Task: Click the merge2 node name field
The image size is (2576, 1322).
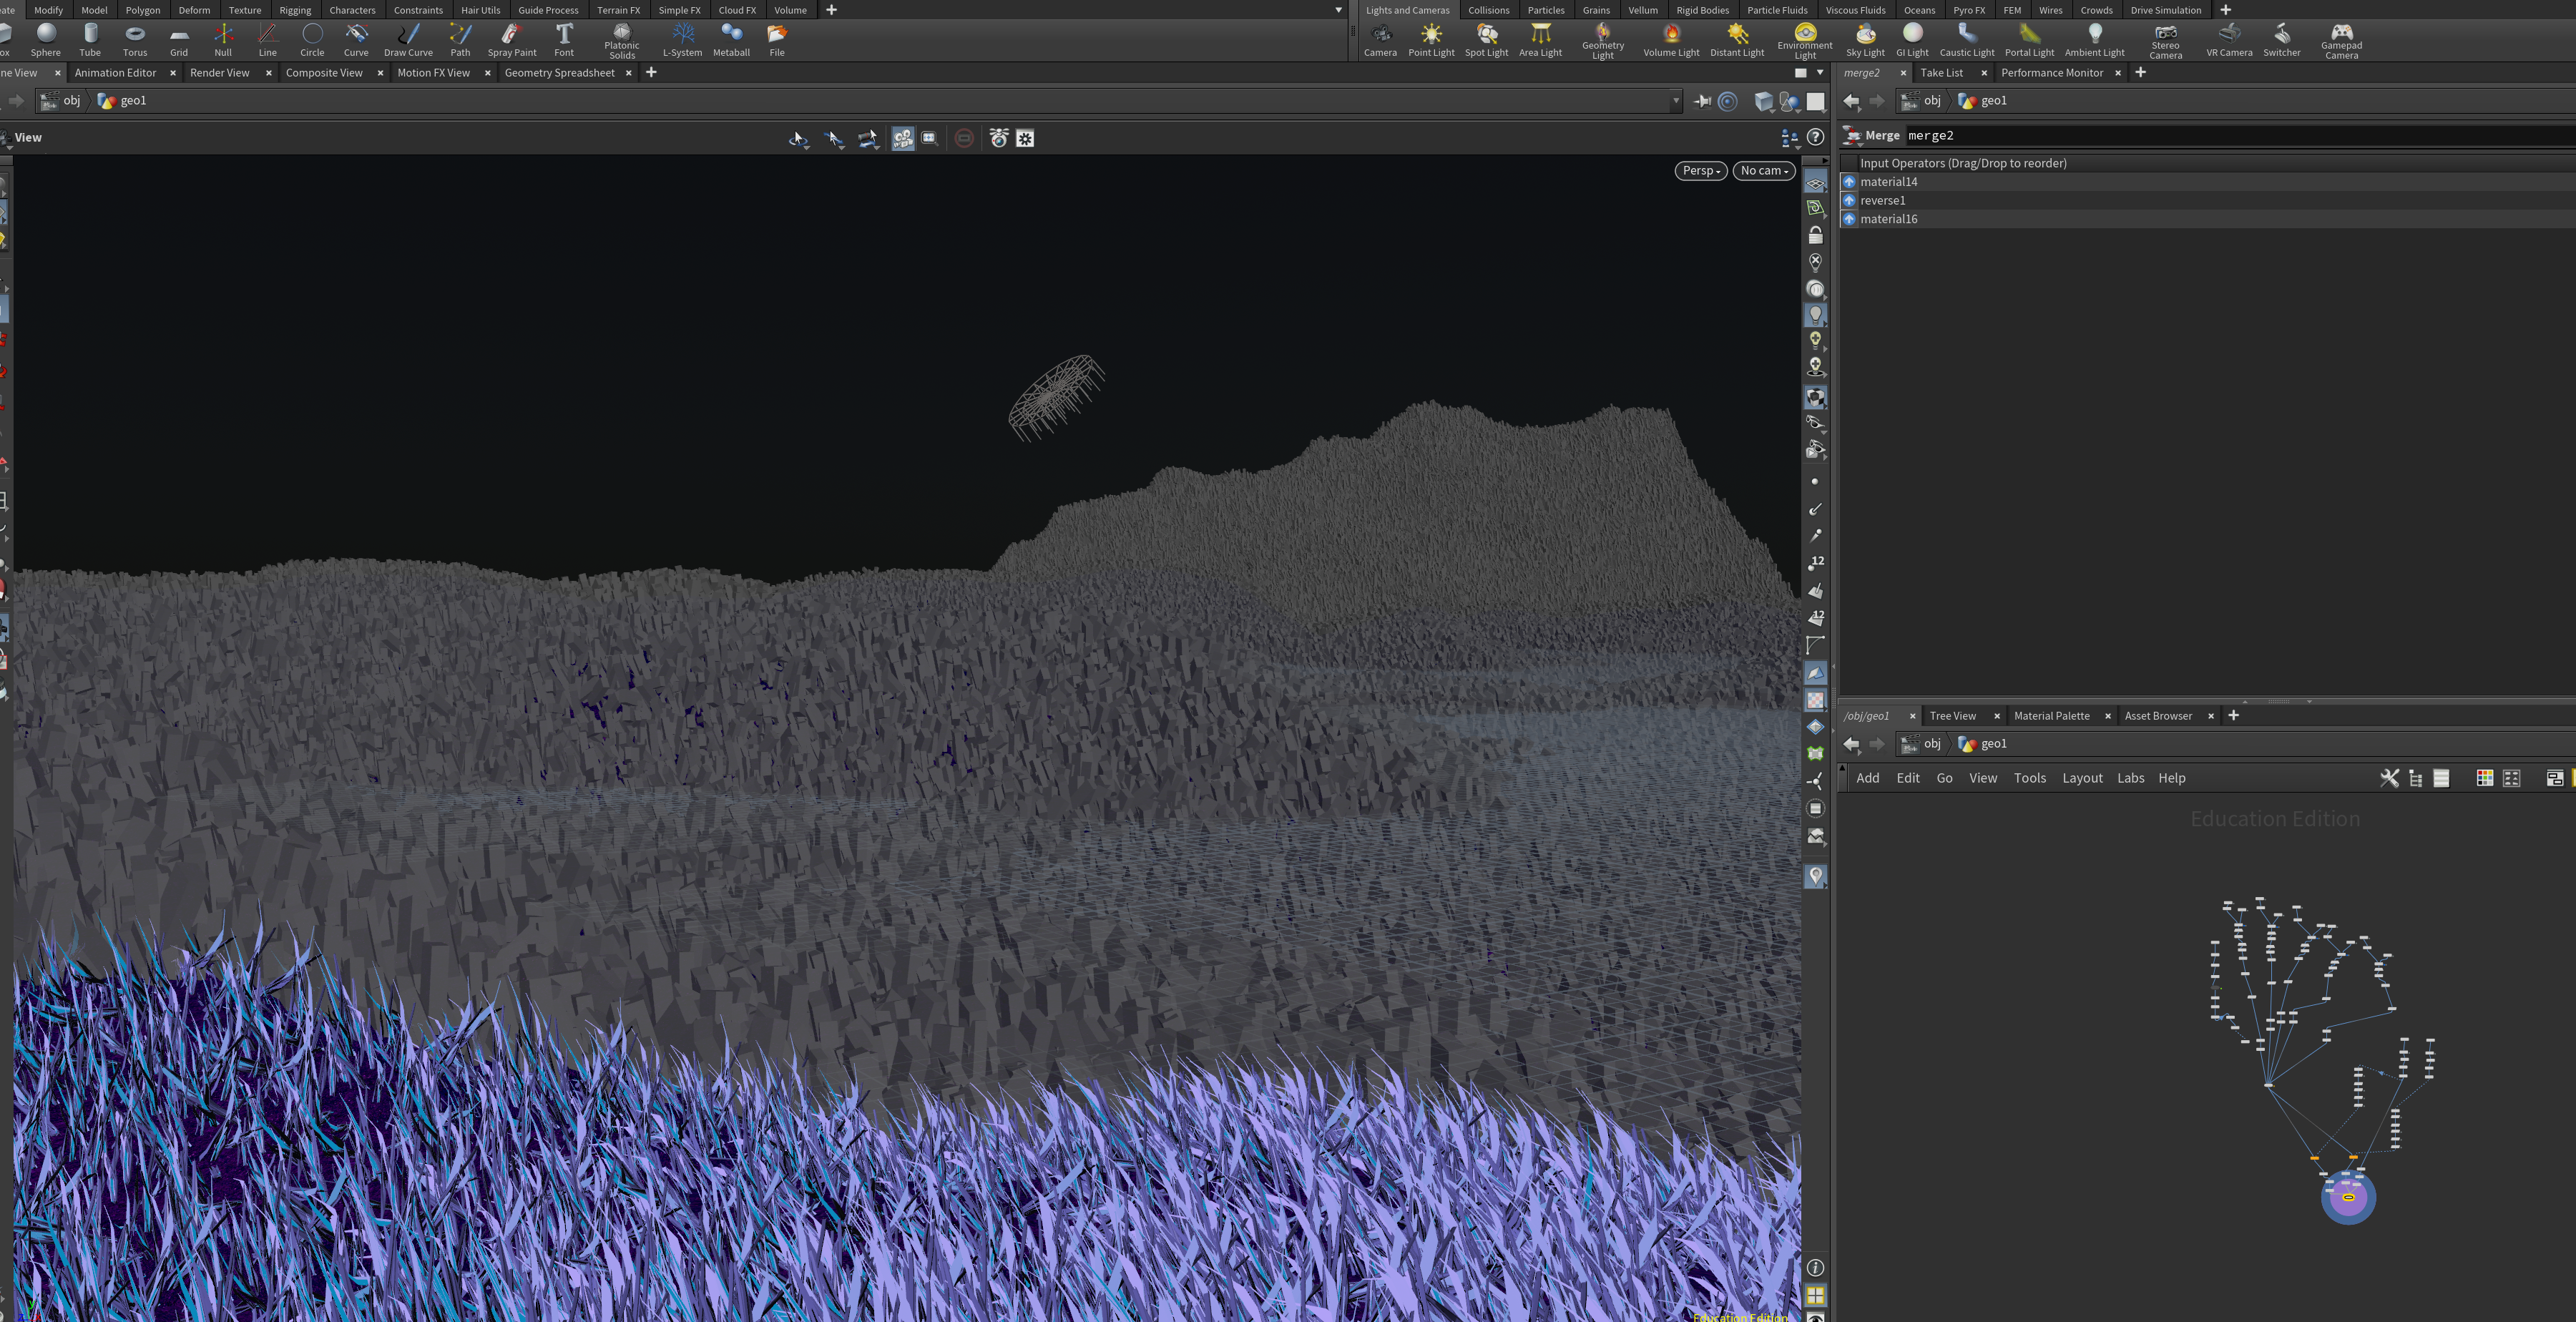Action: (x=2240, y=136)
